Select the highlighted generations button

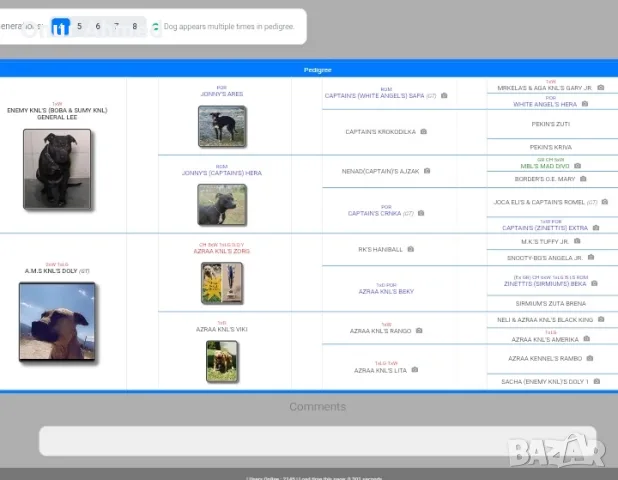pos(60,27)
